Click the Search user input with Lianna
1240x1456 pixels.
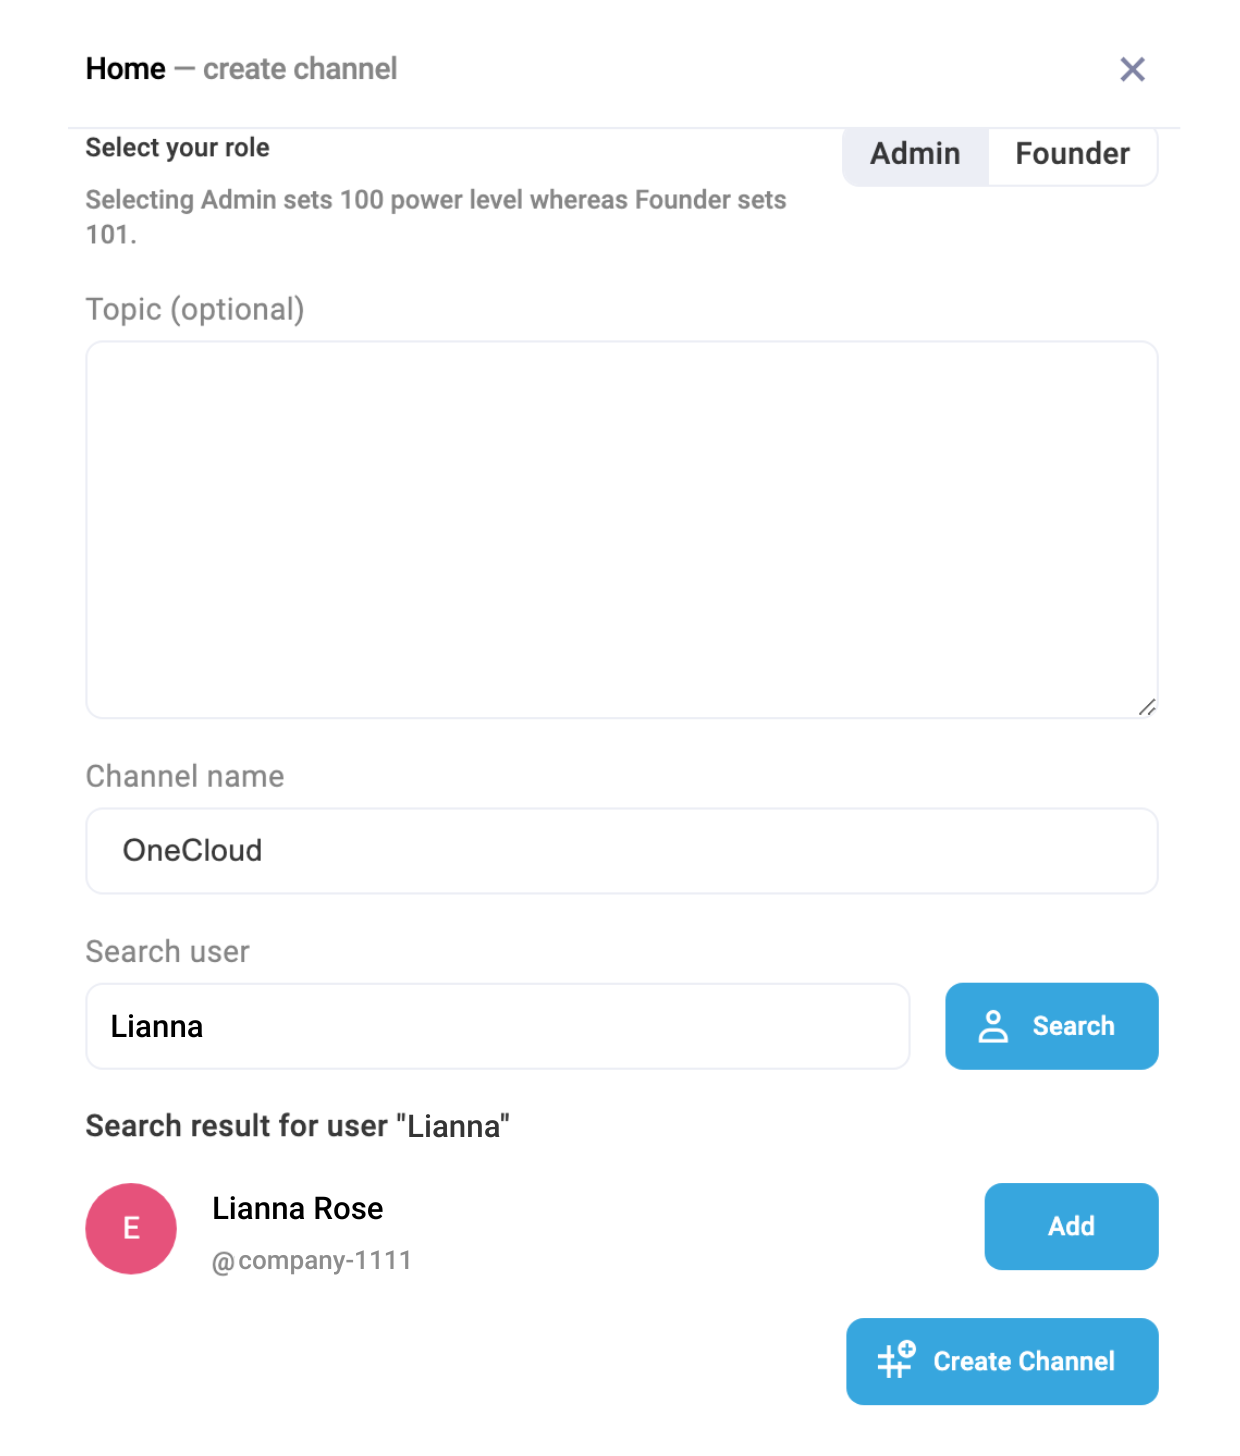(x=497, y=1026)
